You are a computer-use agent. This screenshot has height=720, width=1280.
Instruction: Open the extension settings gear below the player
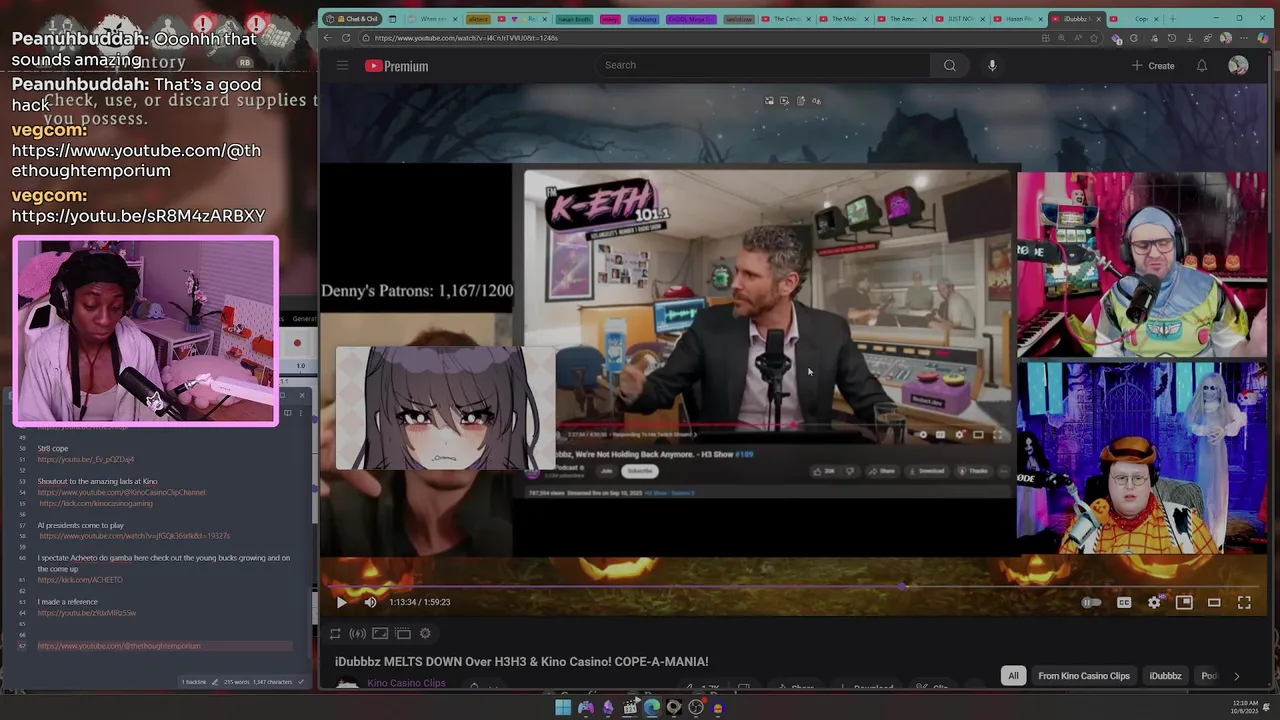pos(425,633)
